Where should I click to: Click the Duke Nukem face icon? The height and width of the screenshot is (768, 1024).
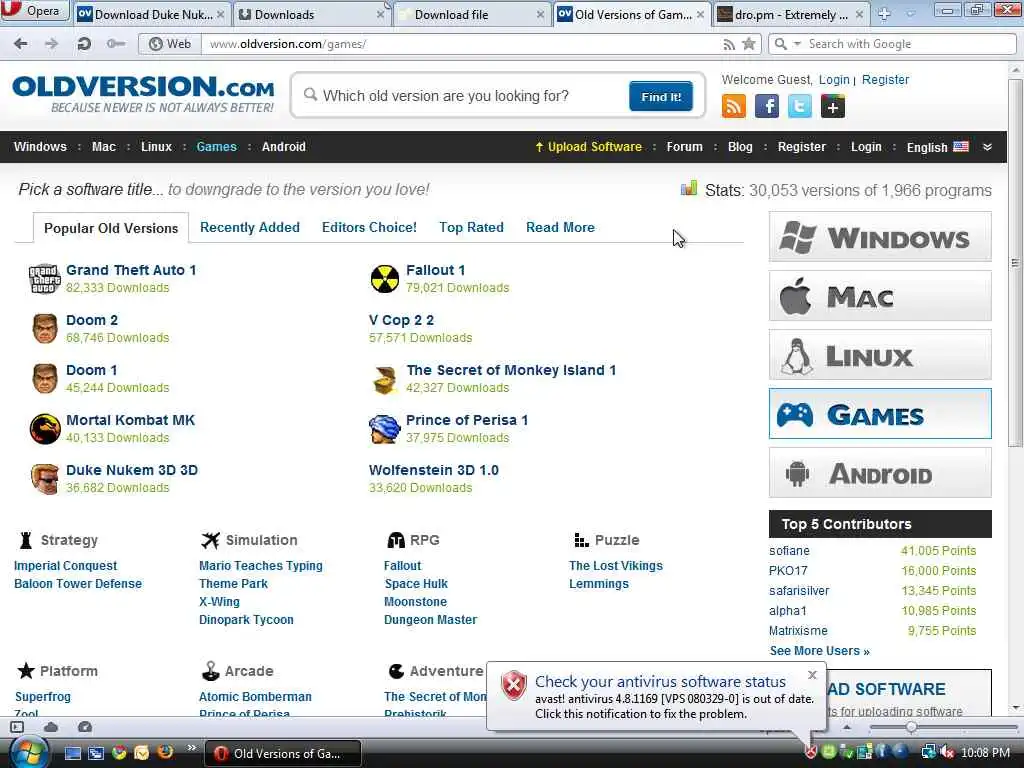(45, 479)
